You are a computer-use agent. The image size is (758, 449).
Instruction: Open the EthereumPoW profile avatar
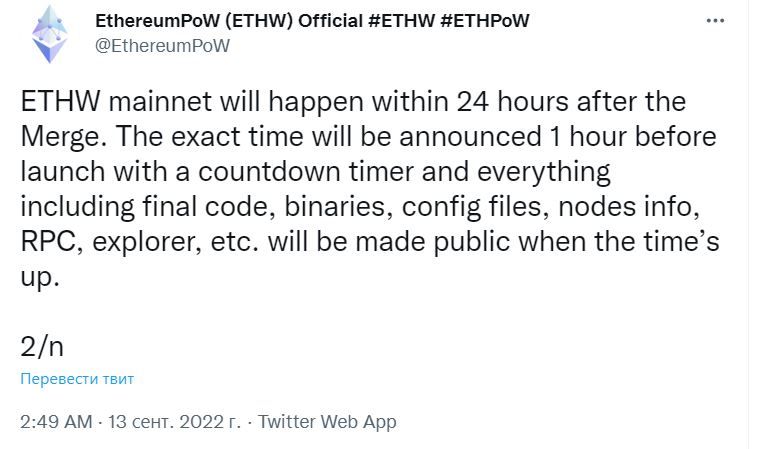click(49, 34)
